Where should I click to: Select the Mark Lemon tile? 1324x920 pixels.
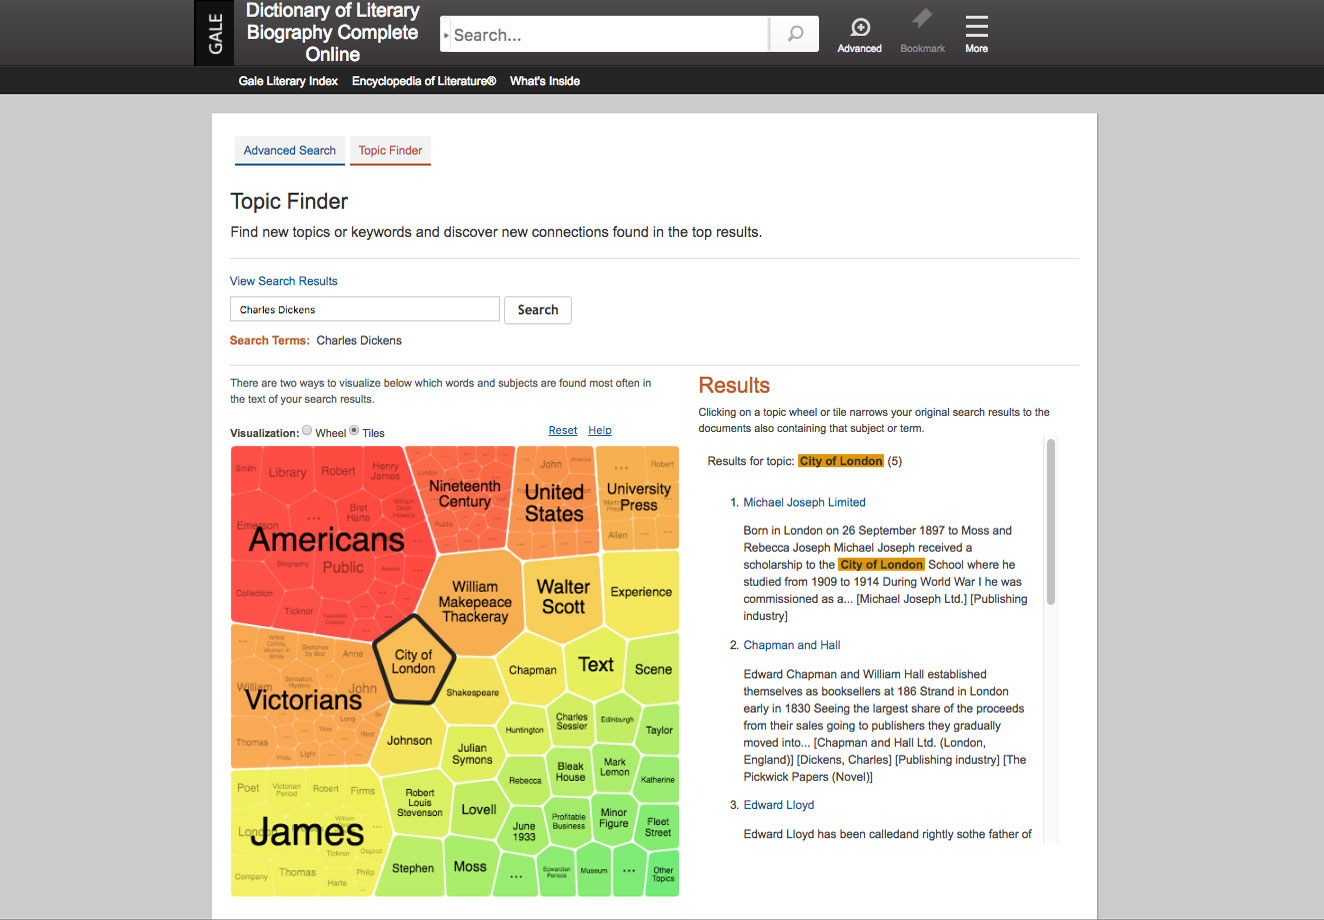point(615,767)
